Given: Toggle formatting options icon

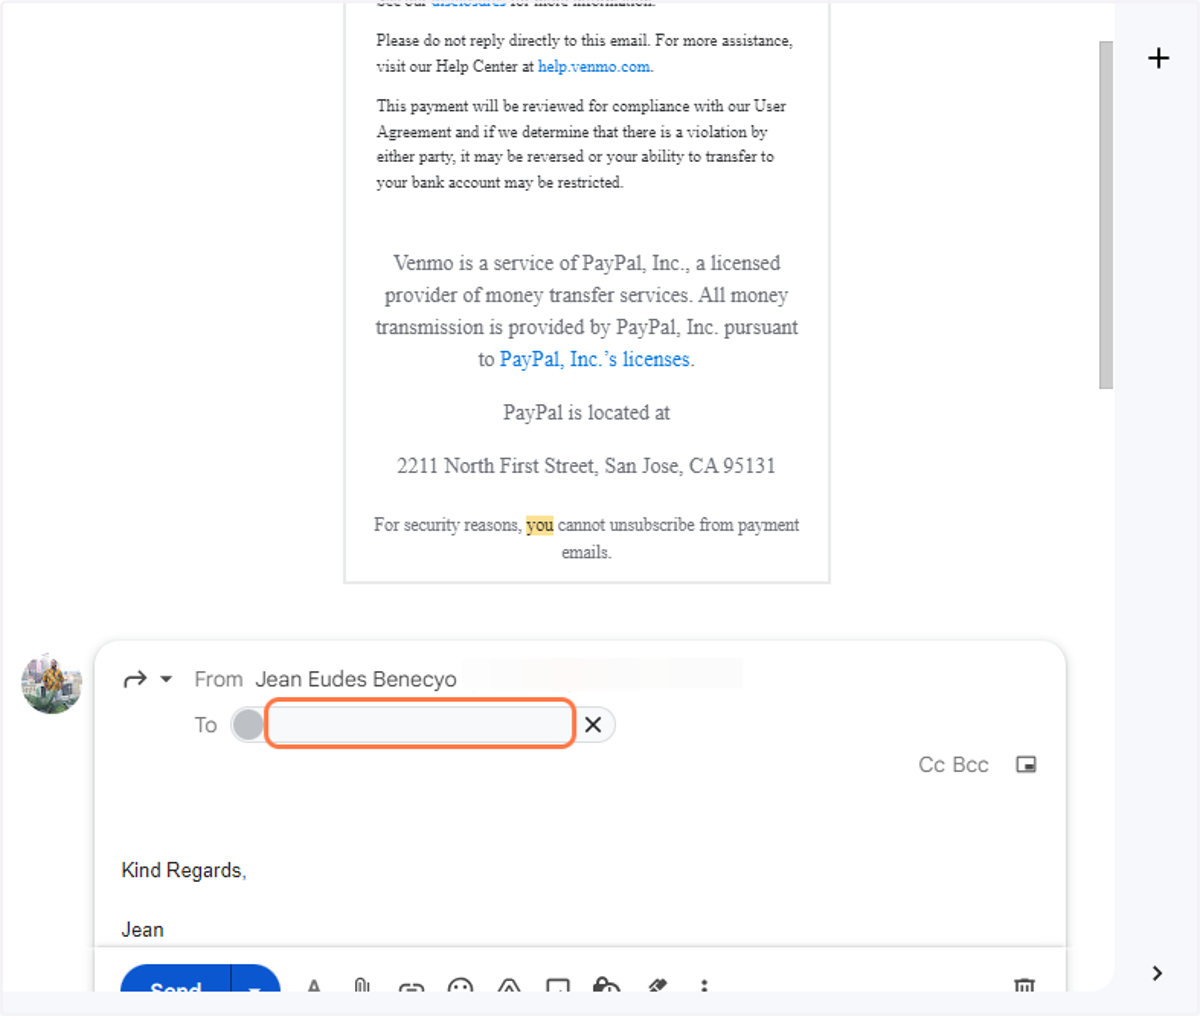Looking at the screenshot, I should [314, 986].
